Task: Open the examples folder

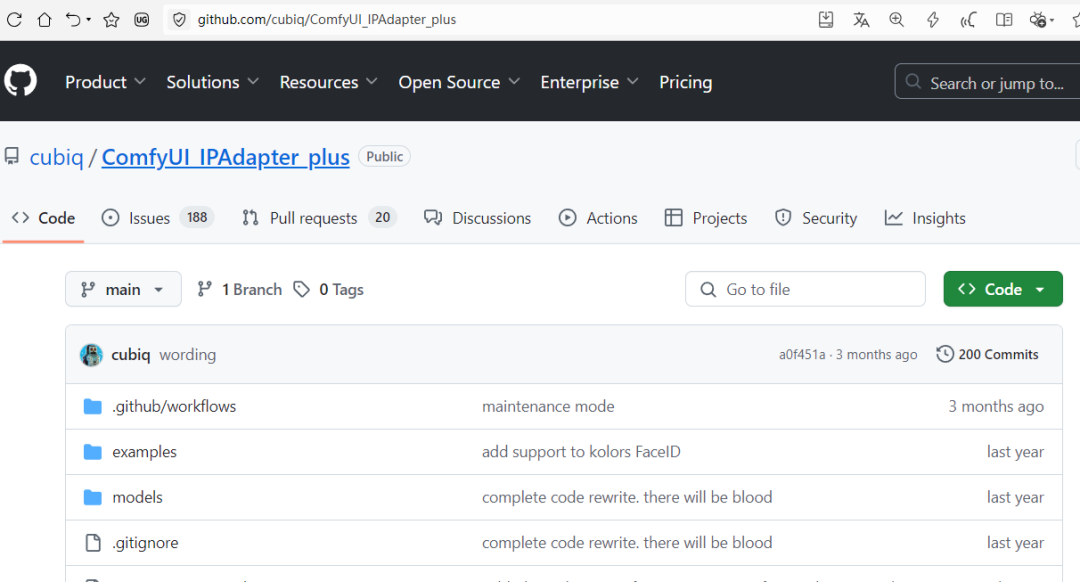Action: [x=145, y=452]
